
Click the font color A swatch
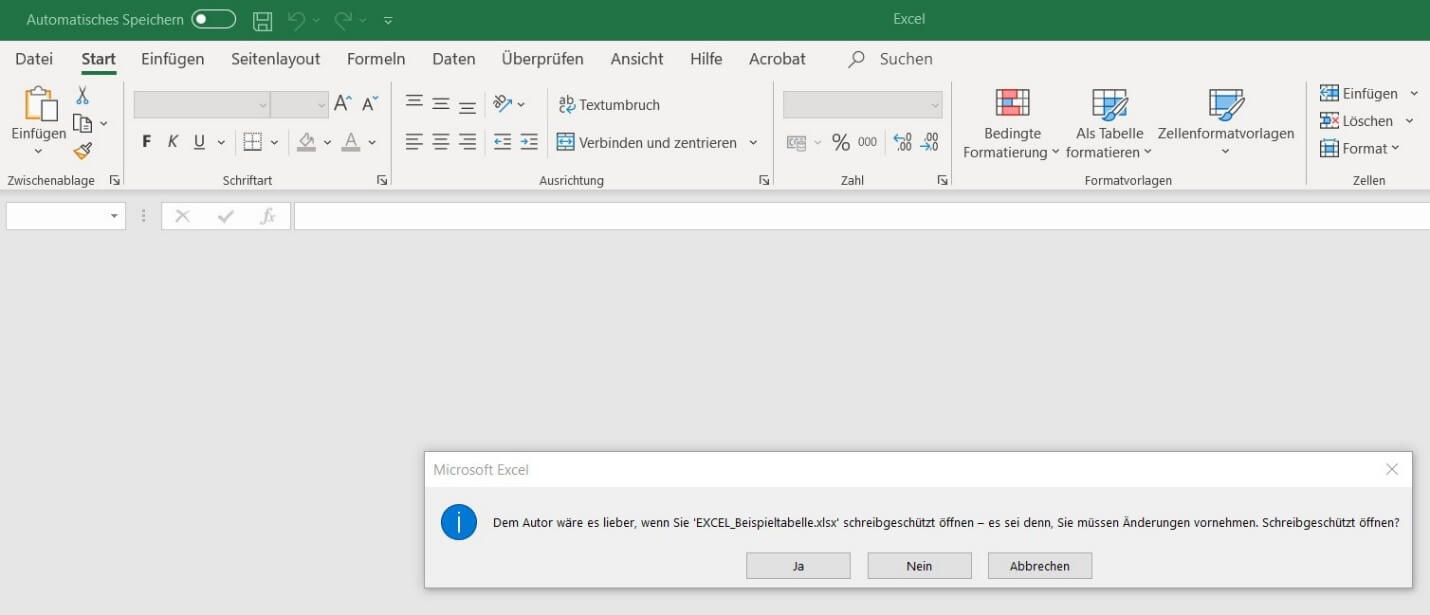[351, 142]
